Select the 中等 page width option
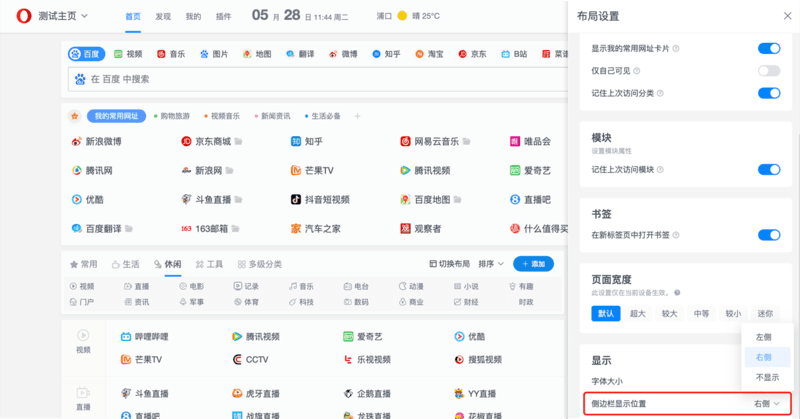This screenshot has width=800, height=419. [x=702, y=313]
